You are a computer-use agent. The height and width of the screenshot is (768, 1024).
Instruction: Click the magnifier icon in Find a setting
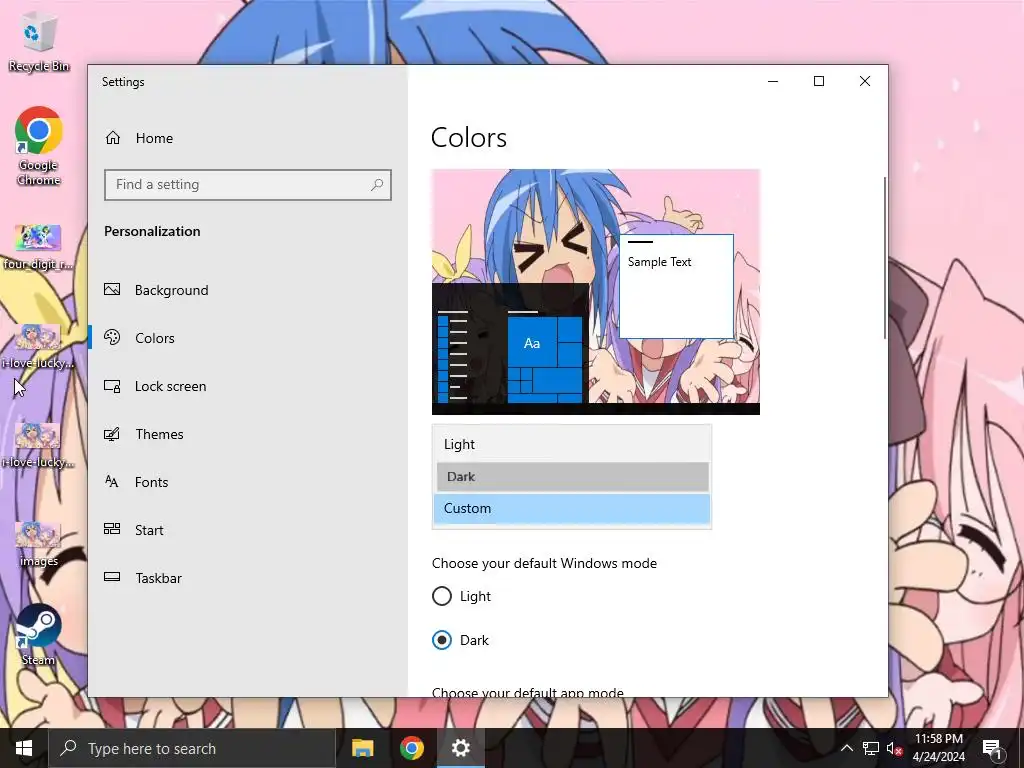[x=377, y=185]
